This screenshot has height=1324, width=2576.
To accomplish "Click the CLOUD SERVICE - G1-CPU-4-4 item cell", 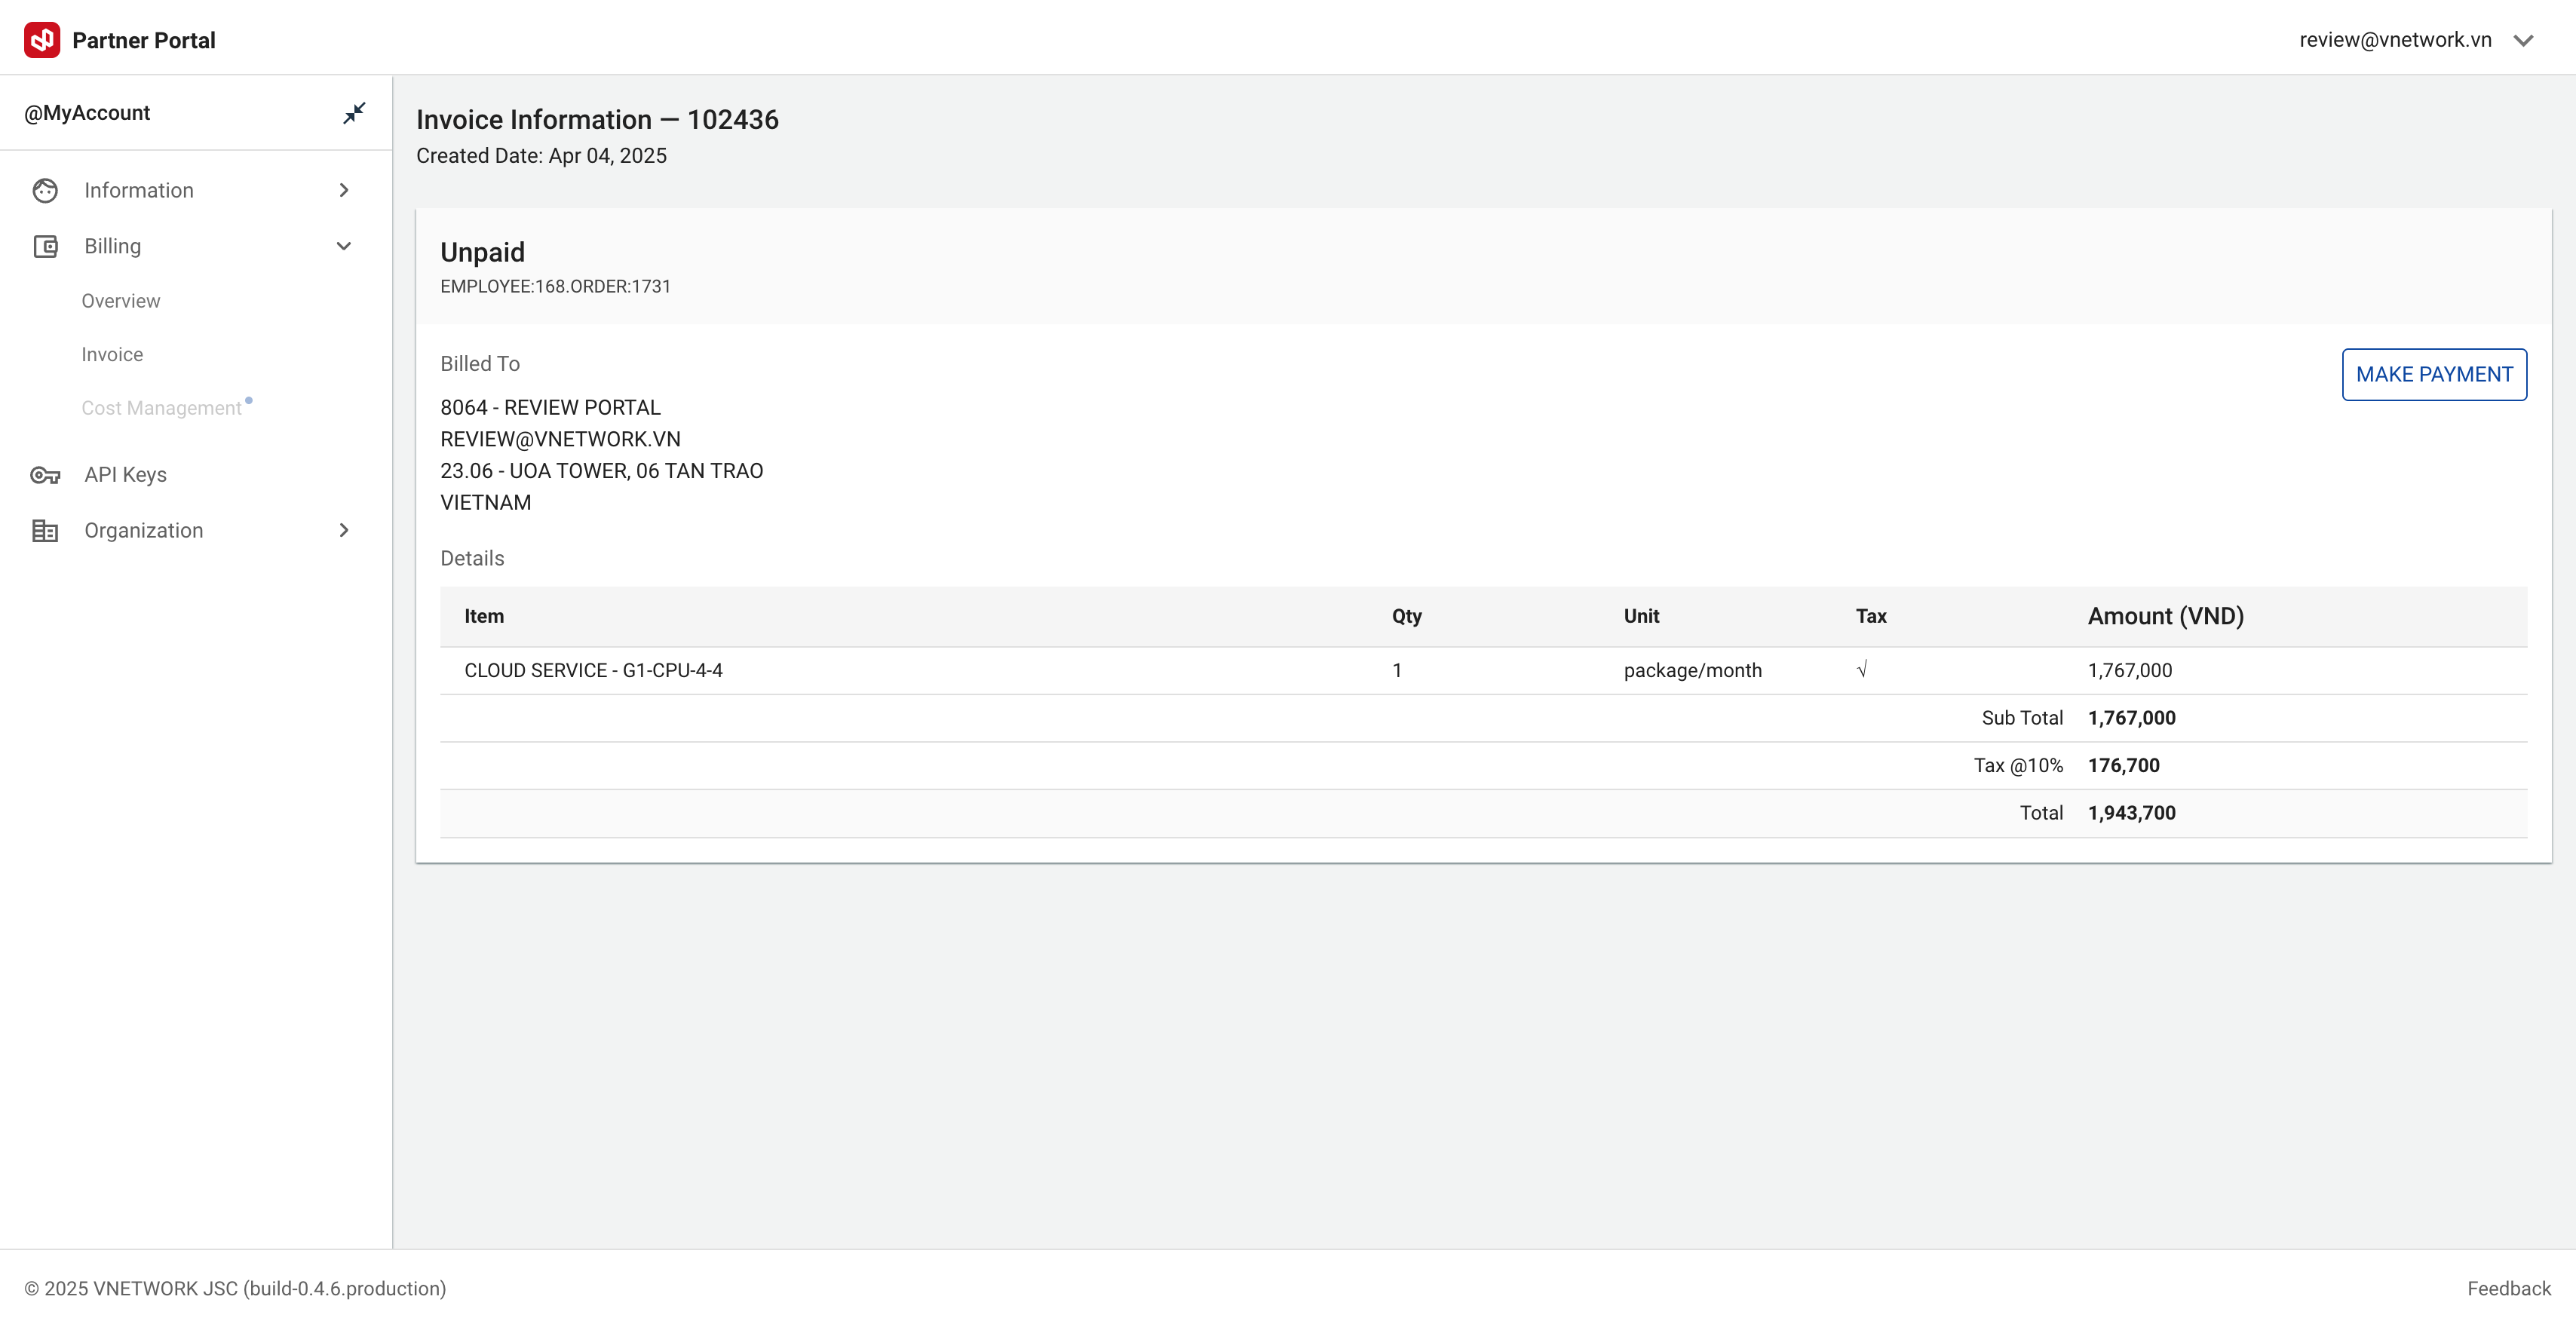I will (x=593, y=670).
